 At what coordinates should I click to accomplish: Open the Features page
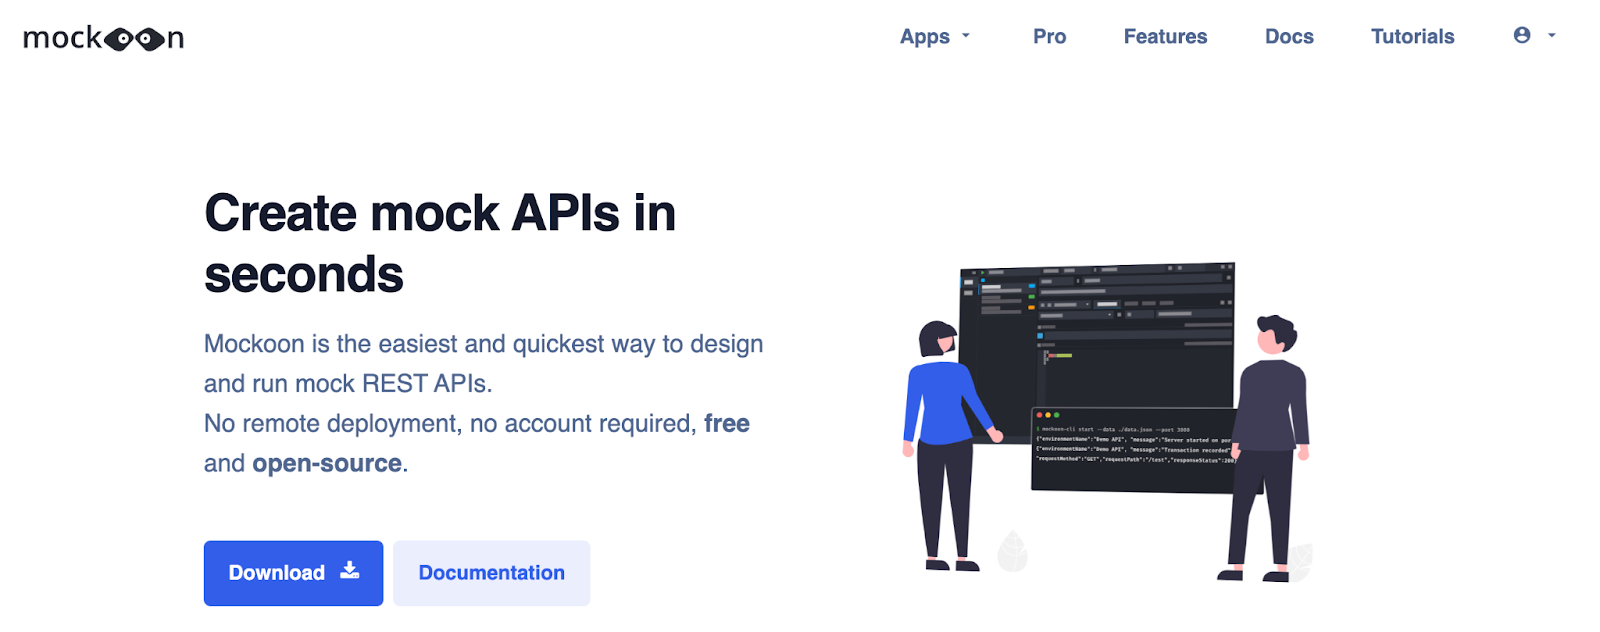click(x=1165, y=37)
